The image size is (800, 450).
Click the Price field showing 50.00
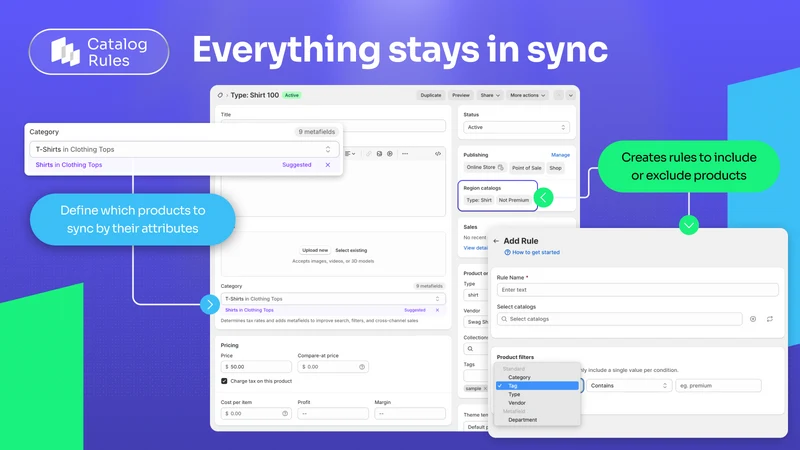click(x=256, y=367)
